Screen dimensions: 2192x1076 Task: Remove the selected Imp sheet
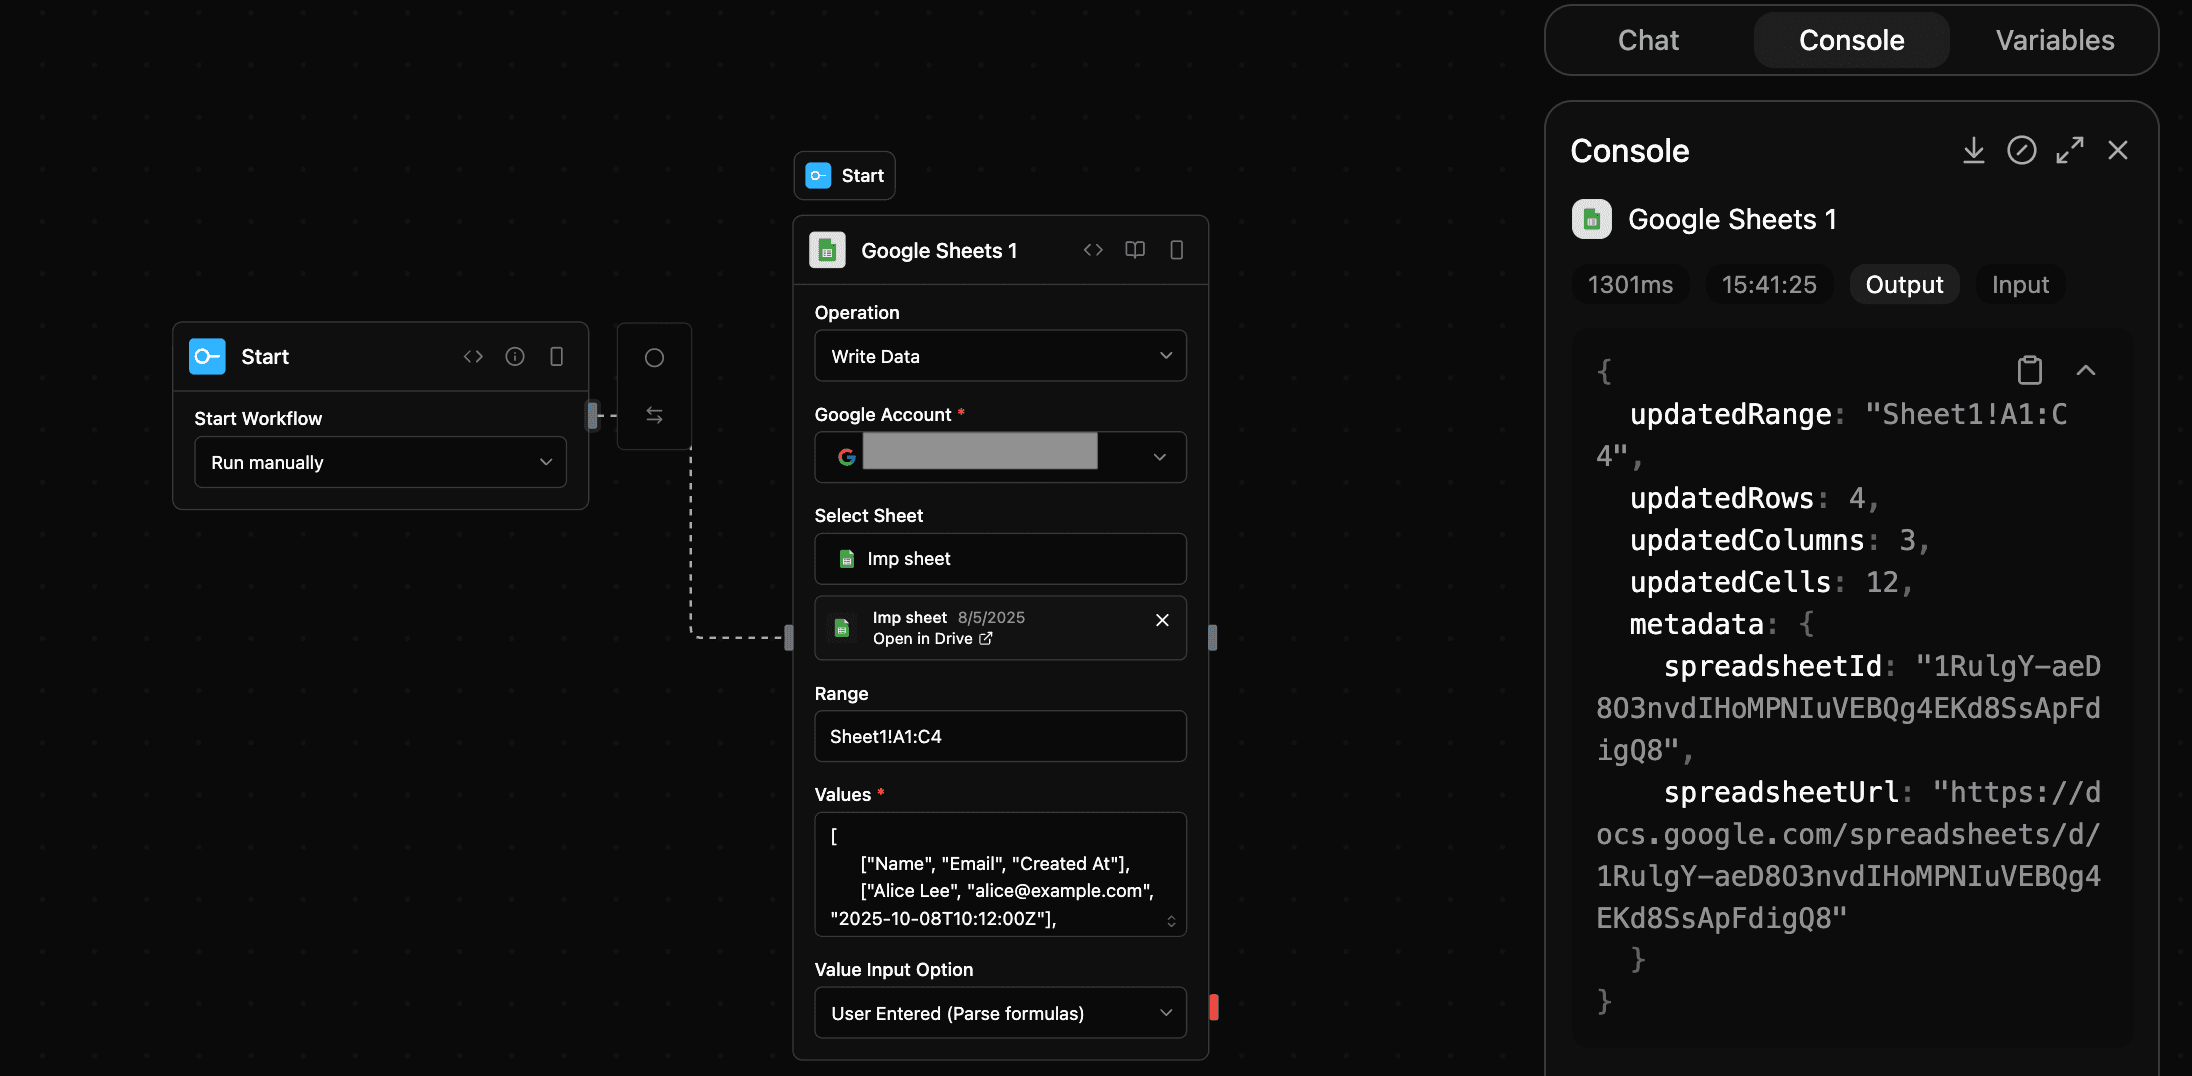(1162, 620)
